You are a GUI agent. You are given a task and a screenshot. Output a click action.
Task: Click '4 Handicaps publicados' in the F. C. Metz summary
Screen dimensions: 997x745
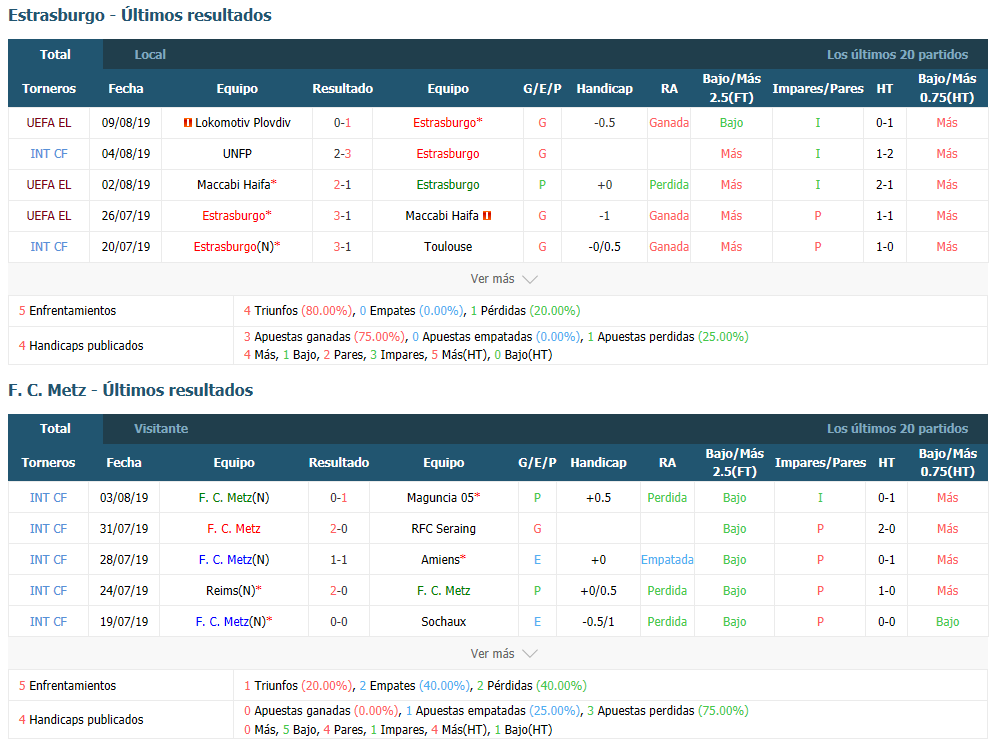coord(81,720)
